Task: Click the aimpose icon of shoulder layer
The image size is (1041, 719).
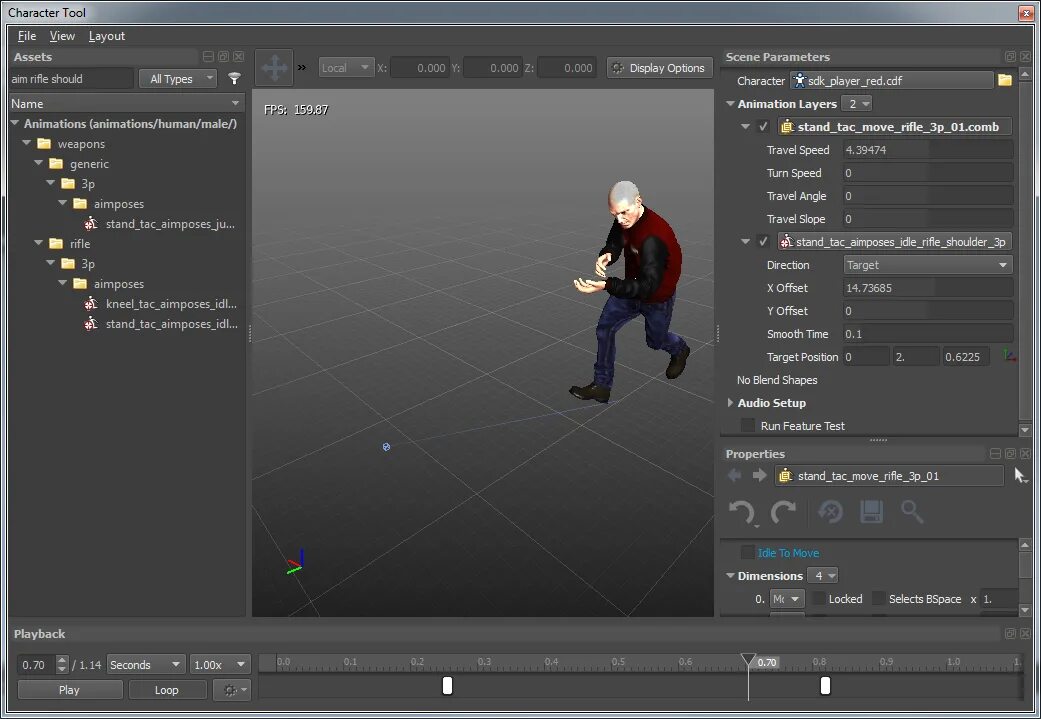Action: point(786,242)
